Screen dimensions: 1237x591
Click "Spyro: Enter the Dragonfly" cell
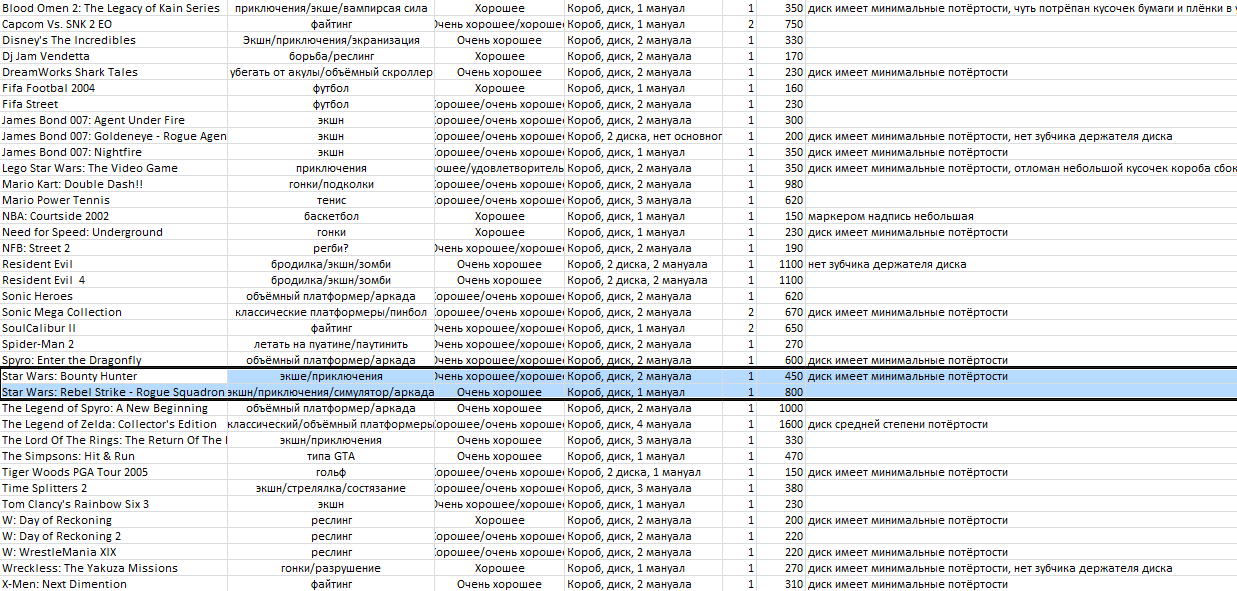point(114,360)
